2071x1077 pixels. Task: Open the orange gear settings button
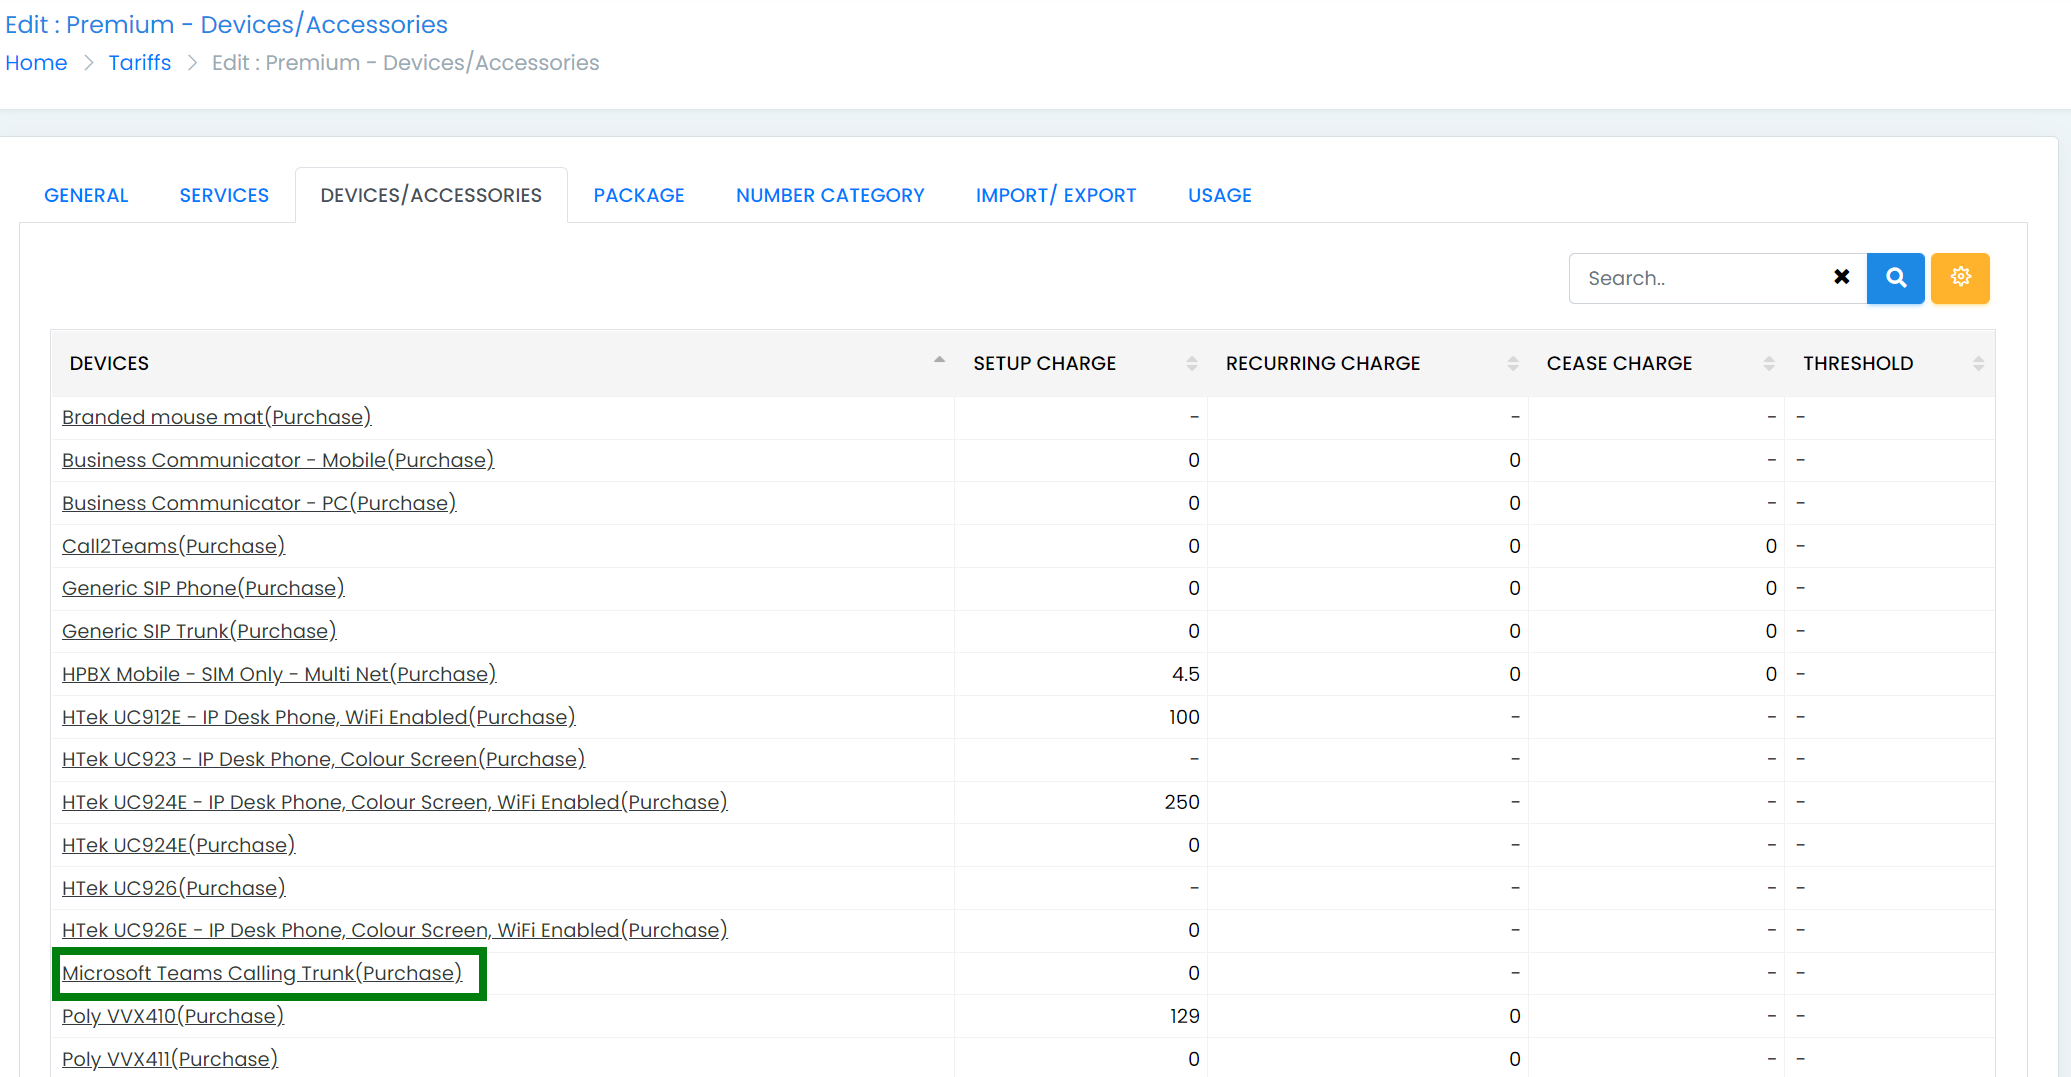[1960, 278]
